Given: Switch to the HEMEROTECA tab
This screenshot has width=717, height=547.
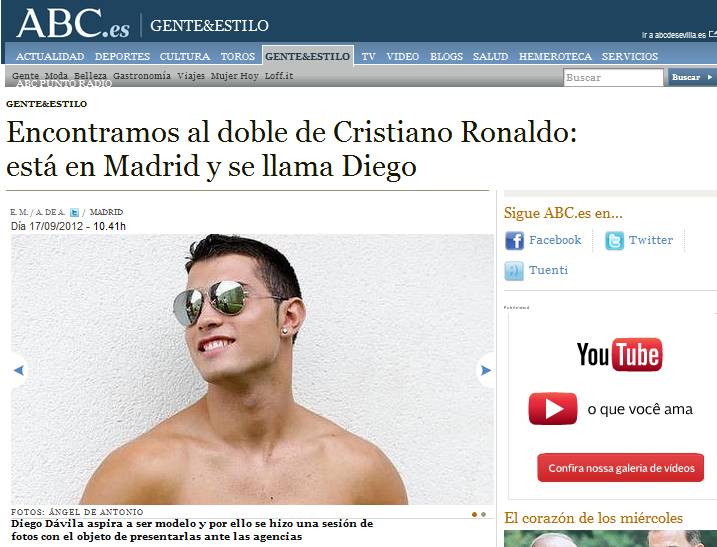Looking at the screenshot, I should point(555,56).
